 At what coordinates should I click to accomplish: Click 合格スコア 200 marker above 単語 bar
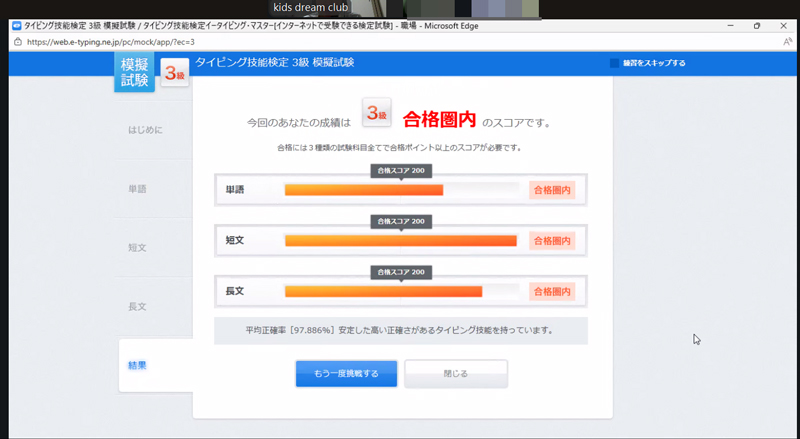click(401, 170)
